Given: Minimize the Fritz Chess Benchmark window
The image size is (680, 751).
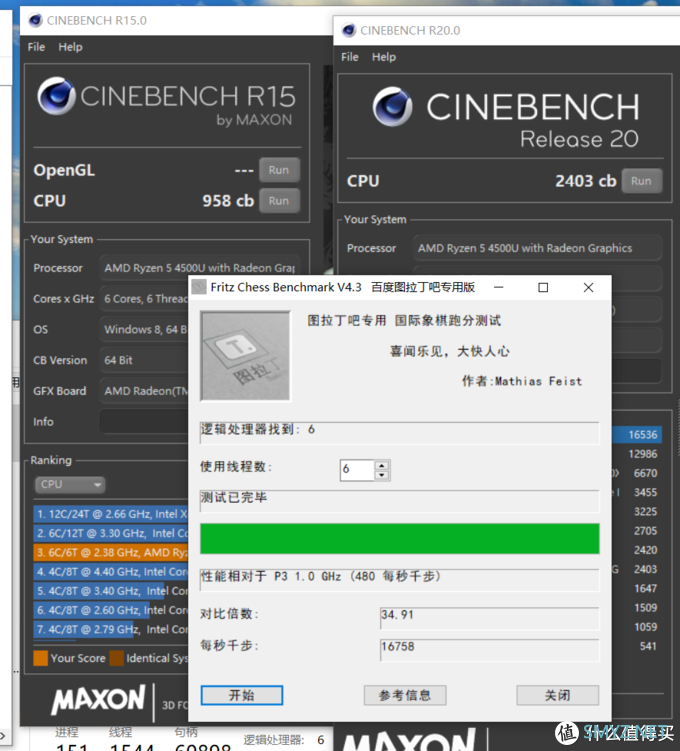Looking at the screenshot, I should pyautogui.click(x=499, y=287).
